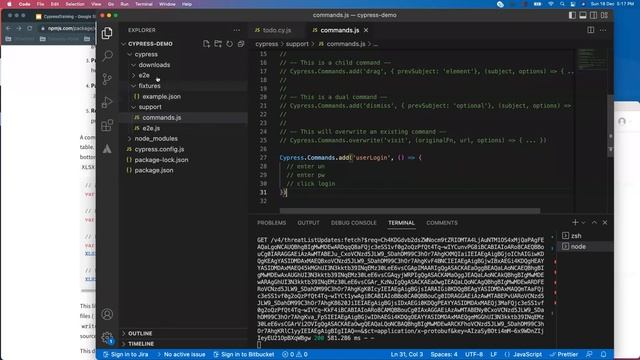Expand the TIMELINE section
Viewport: 640px width, 360px height.
coord(141,344)
